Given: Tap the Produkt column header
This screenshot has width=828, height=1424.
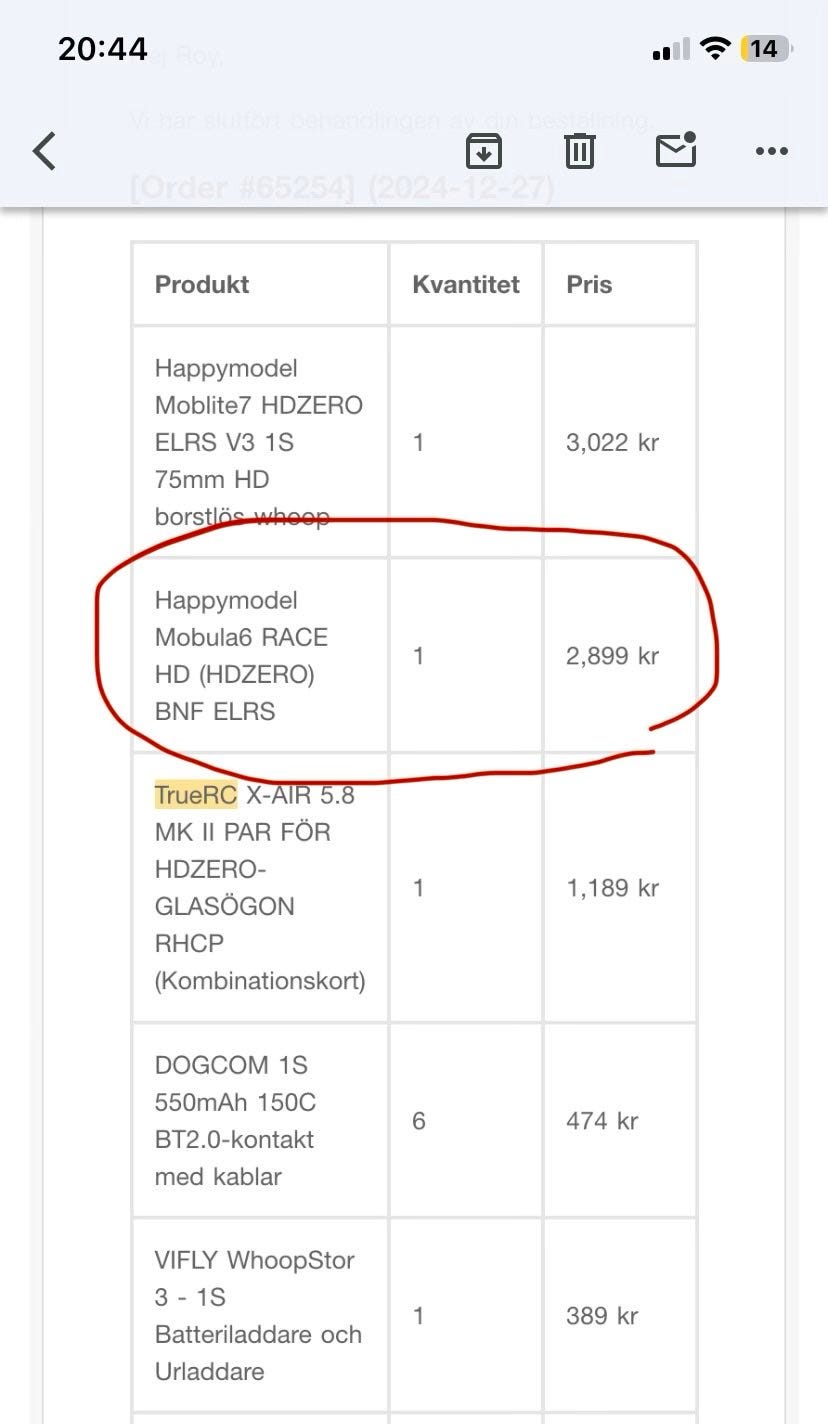Looking at the screenshot, I should click(x=202, y=284).
